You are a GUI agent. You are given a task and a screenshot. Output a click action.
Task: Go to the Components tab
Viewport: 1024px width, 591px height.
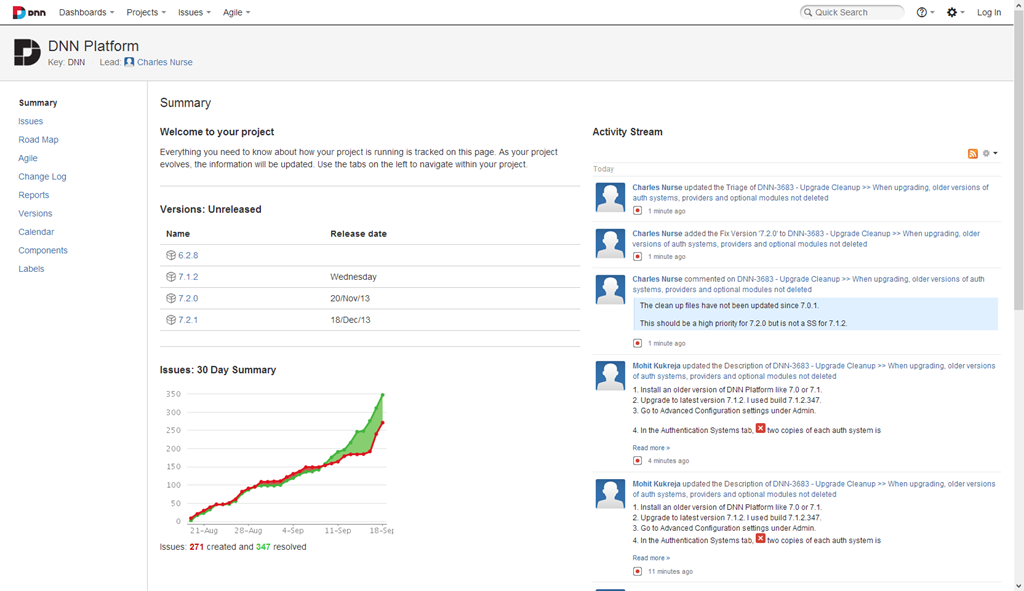(x=43, y=250)
